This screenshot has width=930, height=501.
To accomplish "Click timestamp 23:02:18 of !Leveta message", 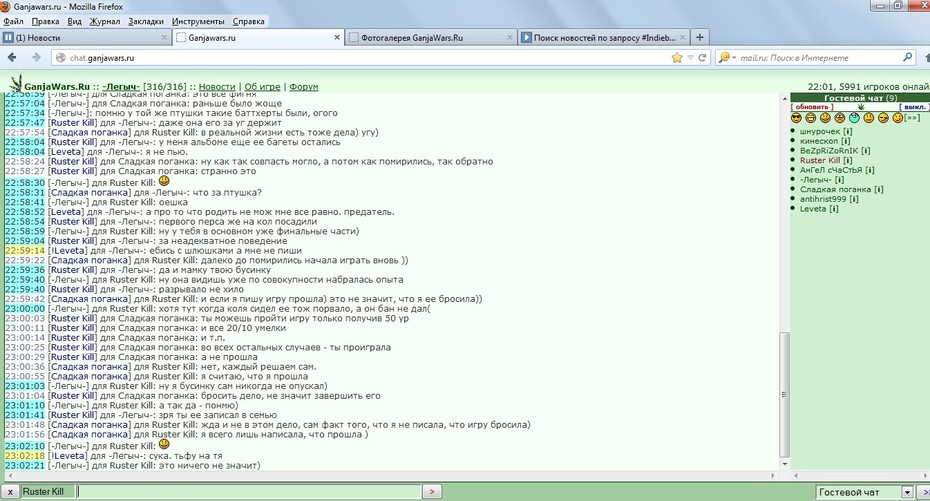I will click(24, 456).
